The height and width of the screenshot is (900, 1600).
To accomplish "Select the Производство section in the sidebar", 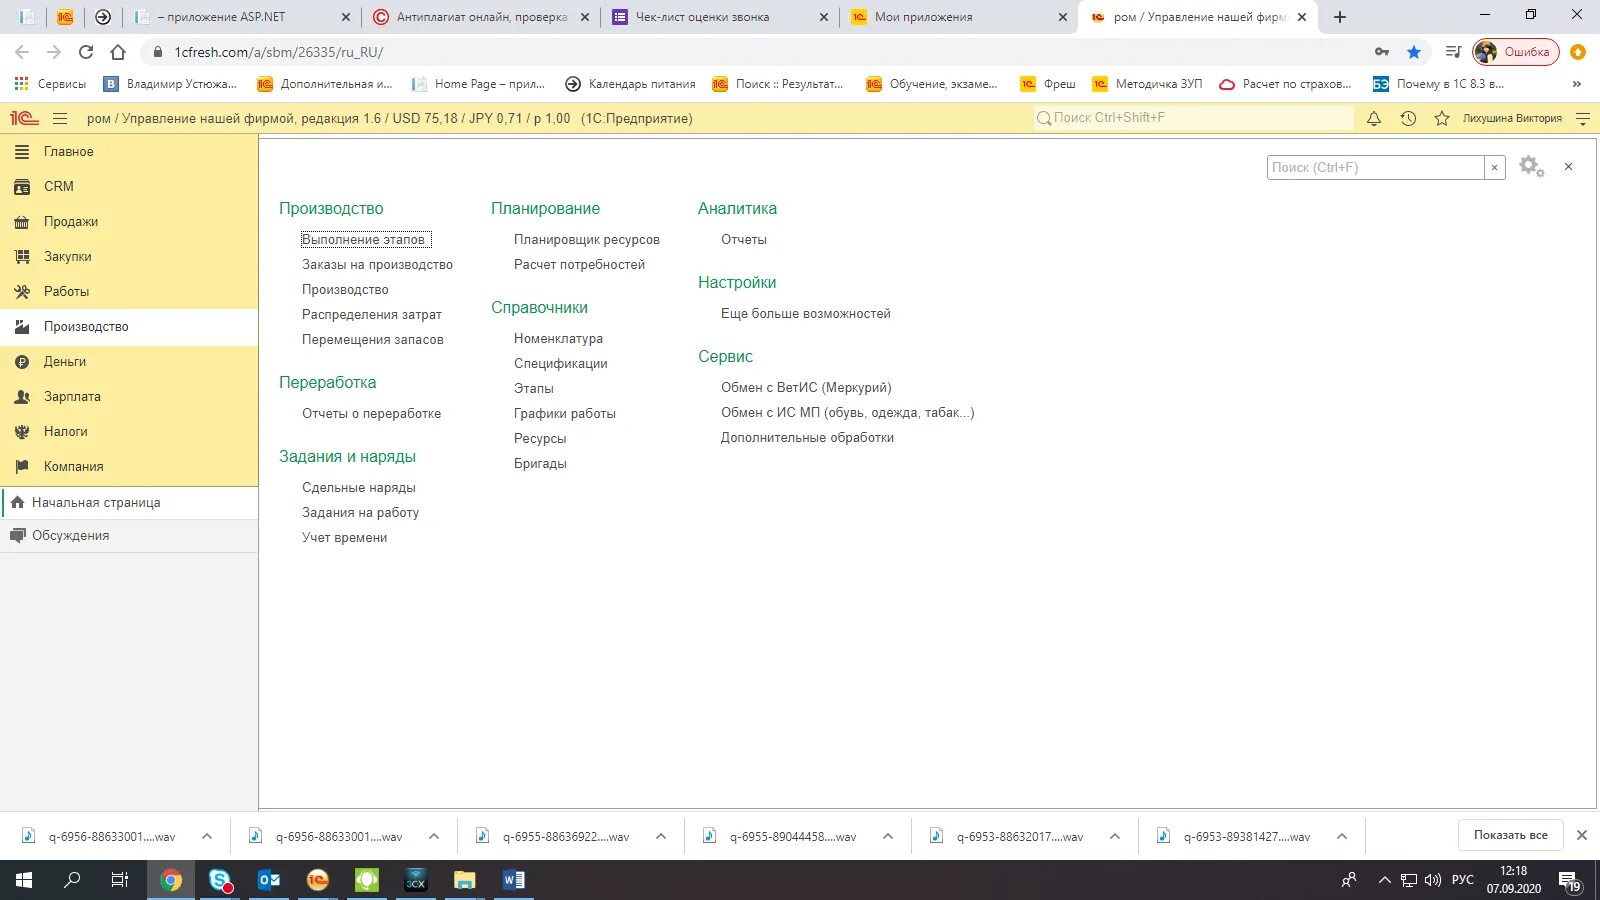I will (129, 327).
